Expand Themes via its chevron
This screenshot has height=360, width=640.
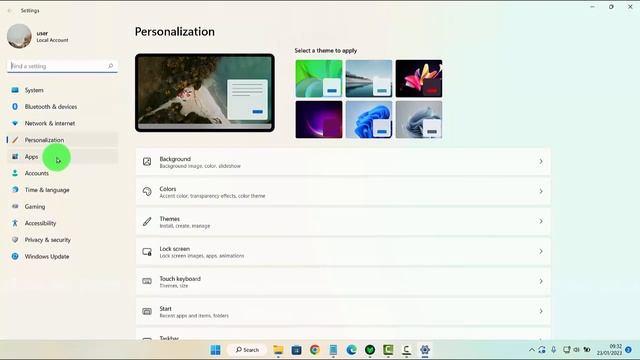pyautogui.click(x=541, y=222)
